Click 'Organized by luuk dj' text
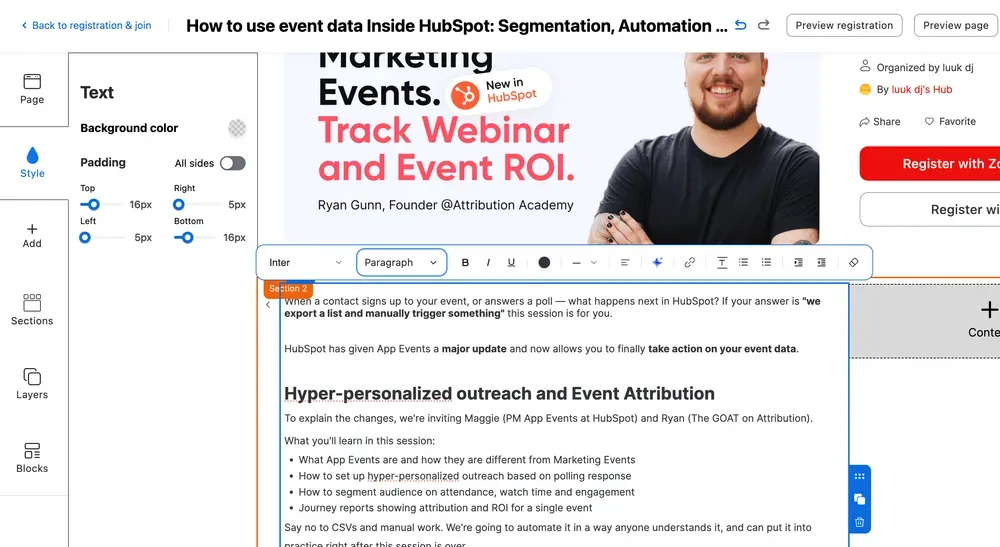Image resolution: width=1000 pixels, height=547 pixels. [925, 68]
